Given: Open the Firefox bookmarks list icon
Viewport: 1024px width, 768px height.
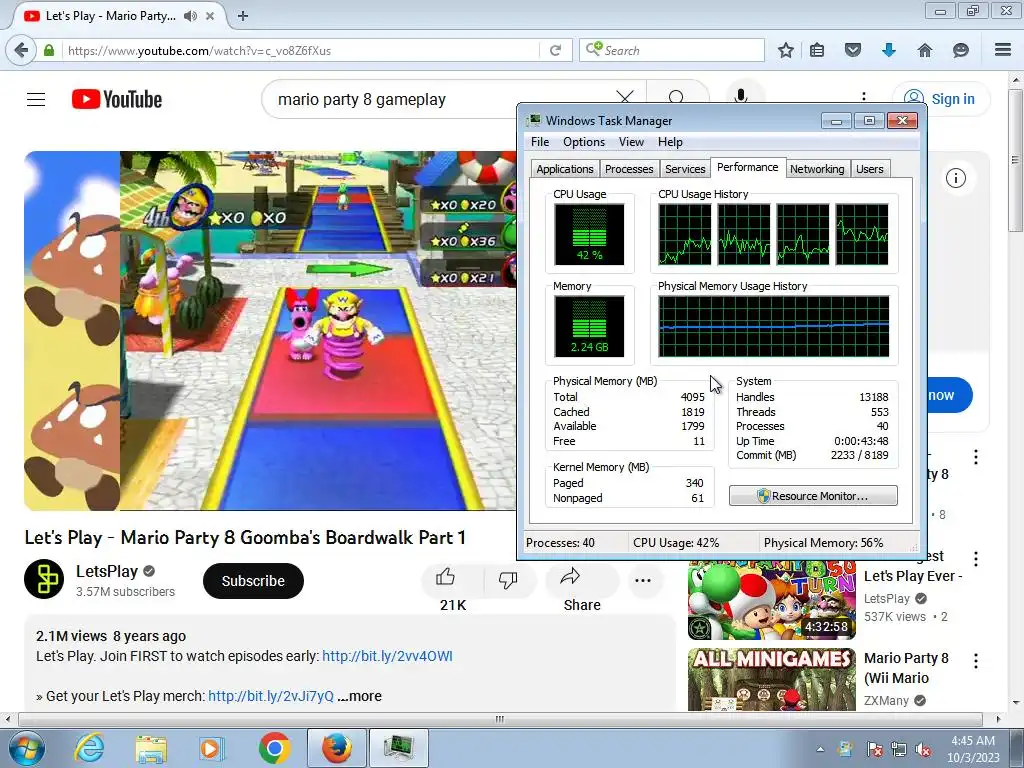Looking at the screenshot, I should [x=817, y=50].
